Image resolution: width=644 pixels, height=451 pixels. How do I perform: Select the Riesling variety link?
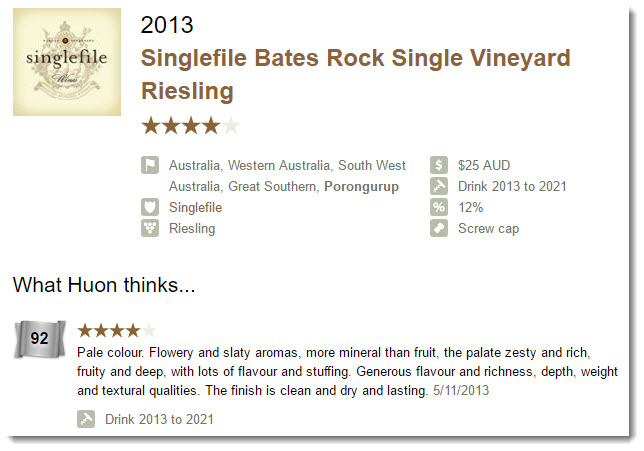192,228
